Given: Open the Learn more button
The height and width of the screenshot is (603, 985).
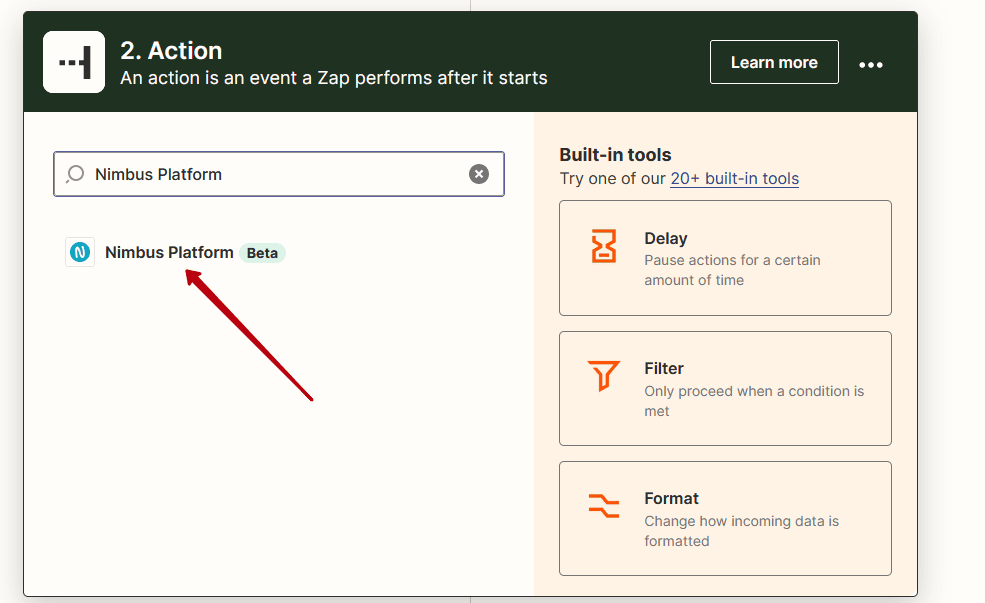Looking at the screenshot, I should [x=774, y=62].
